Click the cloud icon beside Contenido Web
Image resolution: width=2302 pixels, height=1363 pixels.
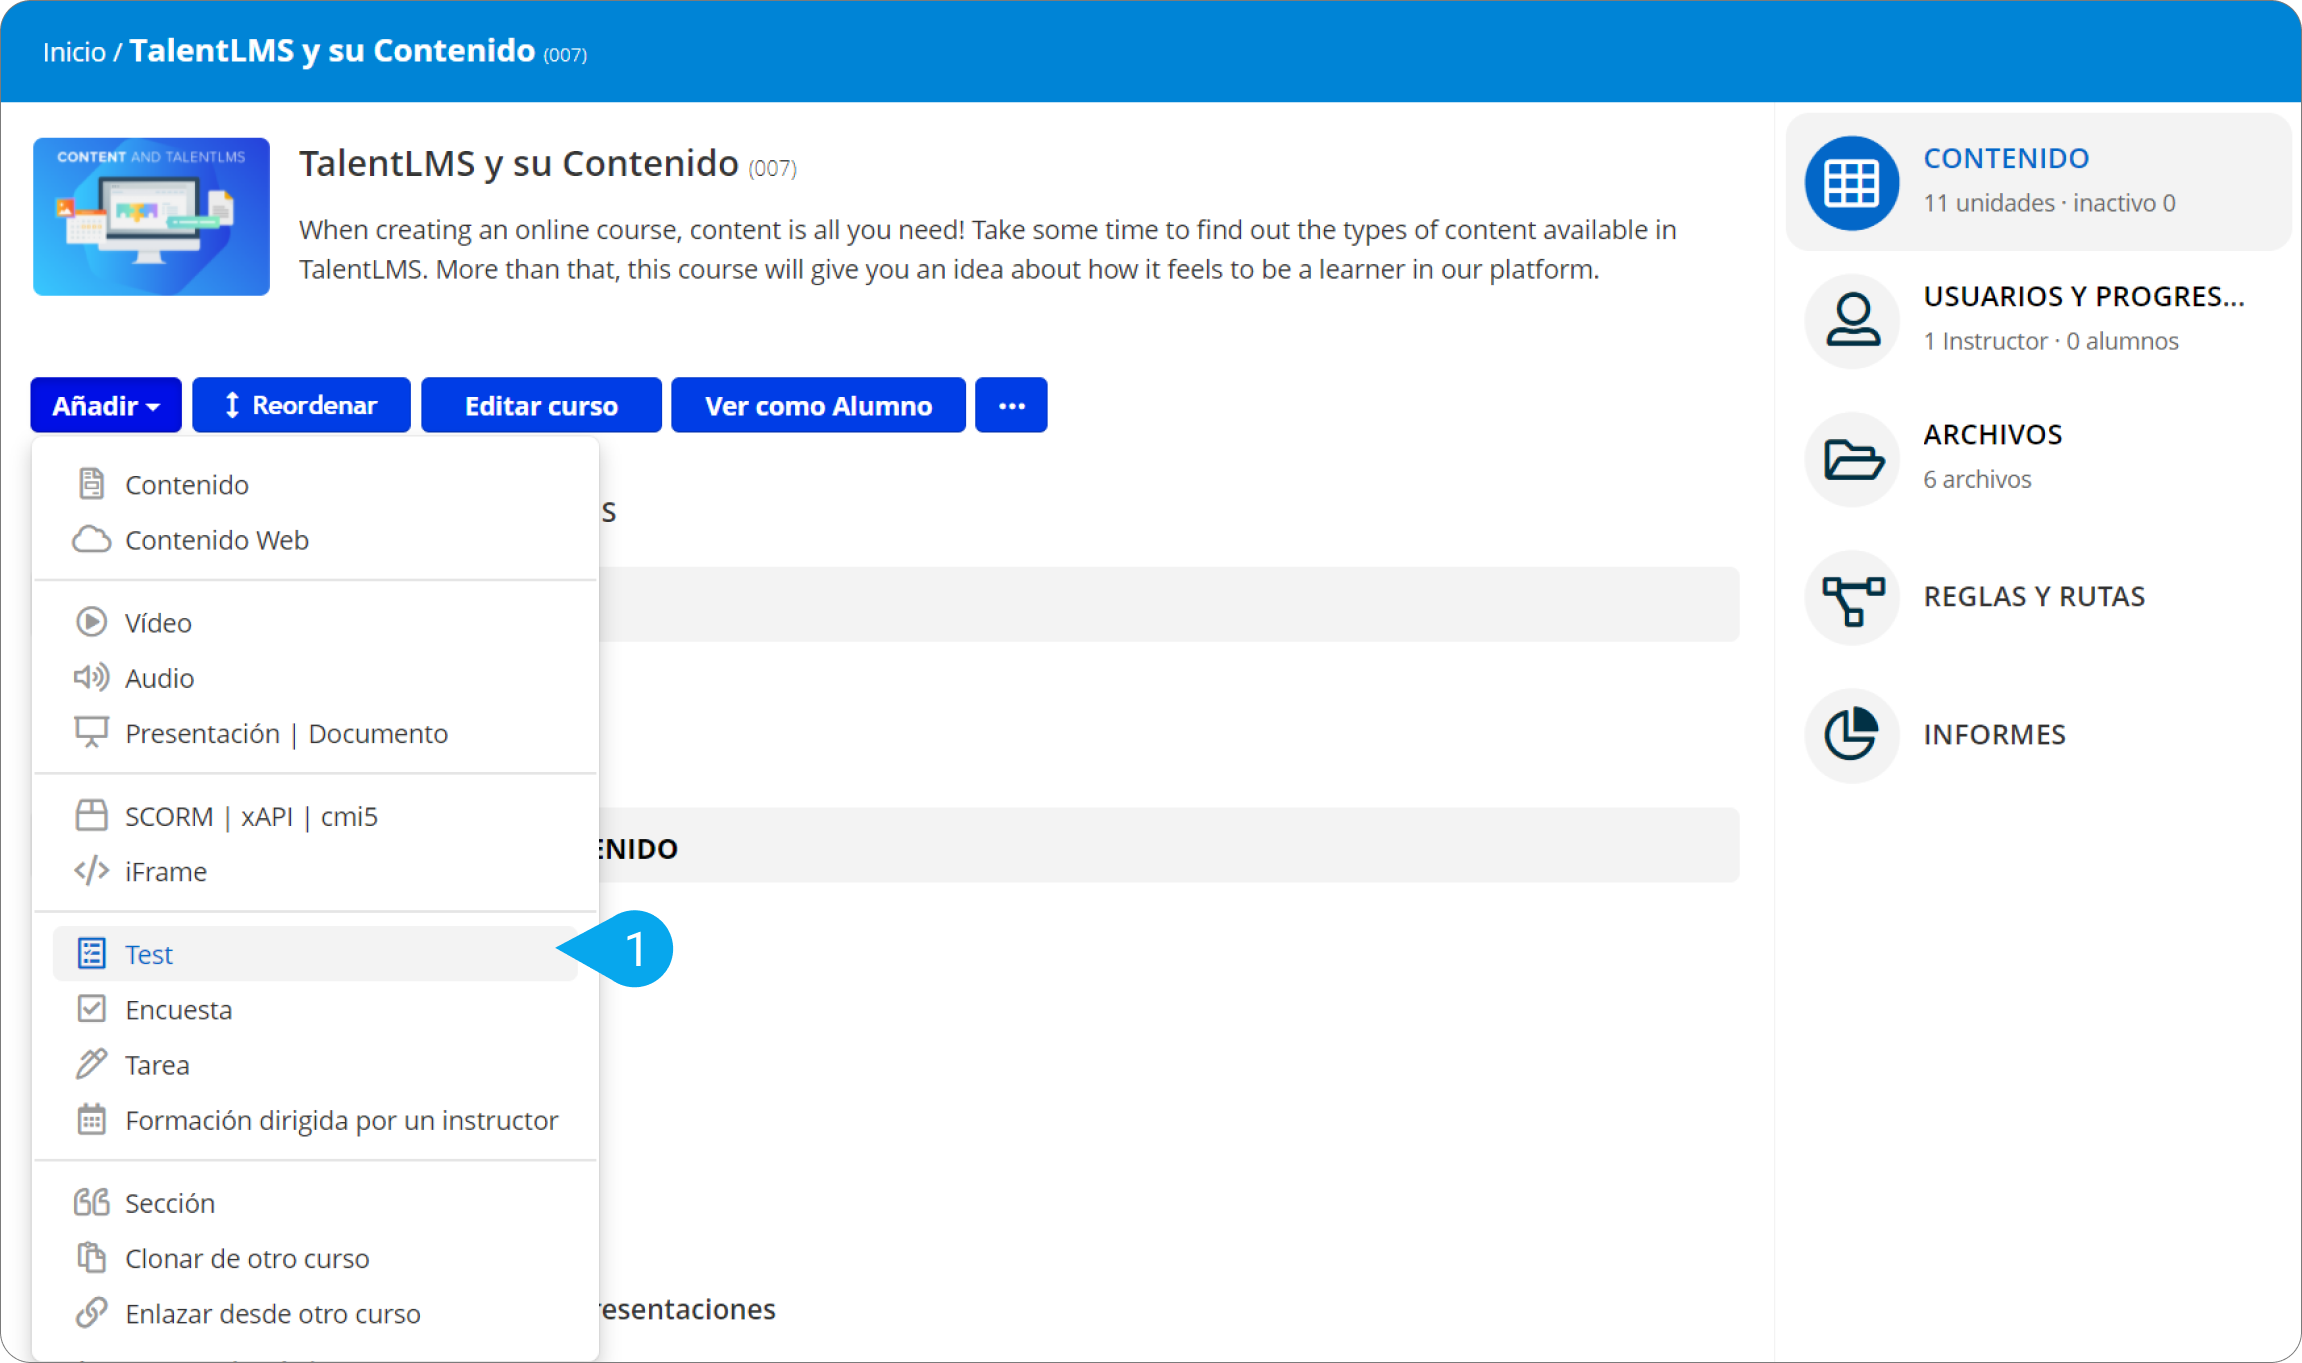coord(91,540)
